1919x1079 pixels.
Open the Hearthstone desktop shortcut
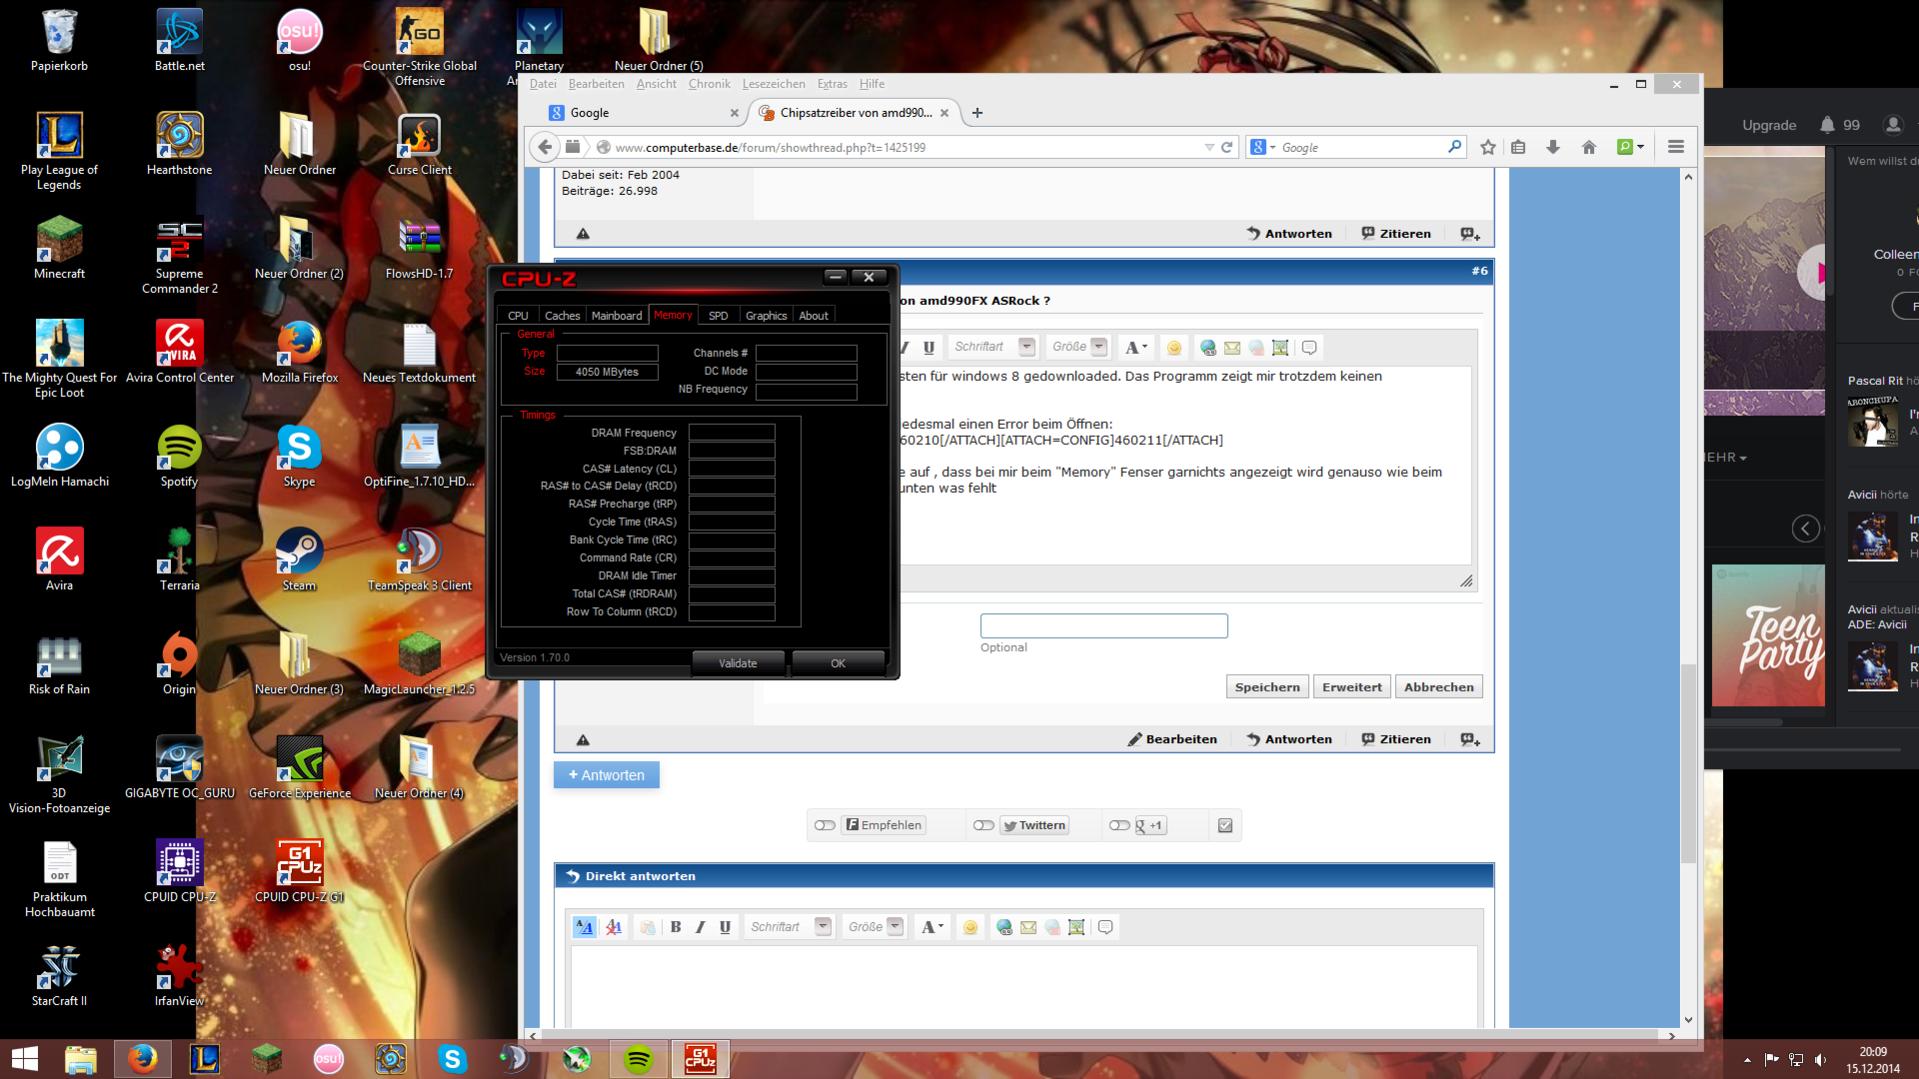point(179,144)
